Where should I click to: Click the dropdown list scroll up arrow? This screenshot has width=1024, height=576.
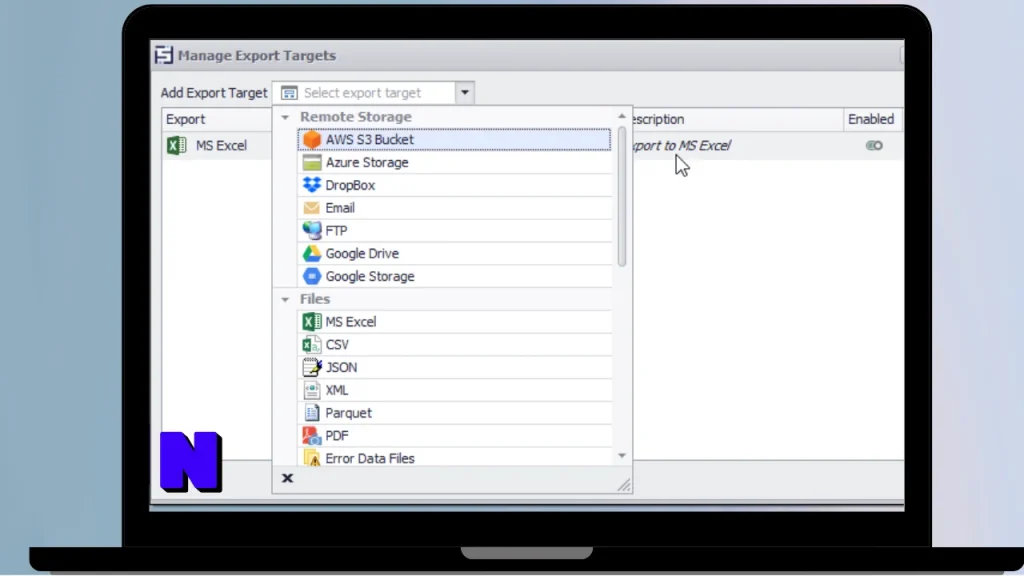[622, 116]
